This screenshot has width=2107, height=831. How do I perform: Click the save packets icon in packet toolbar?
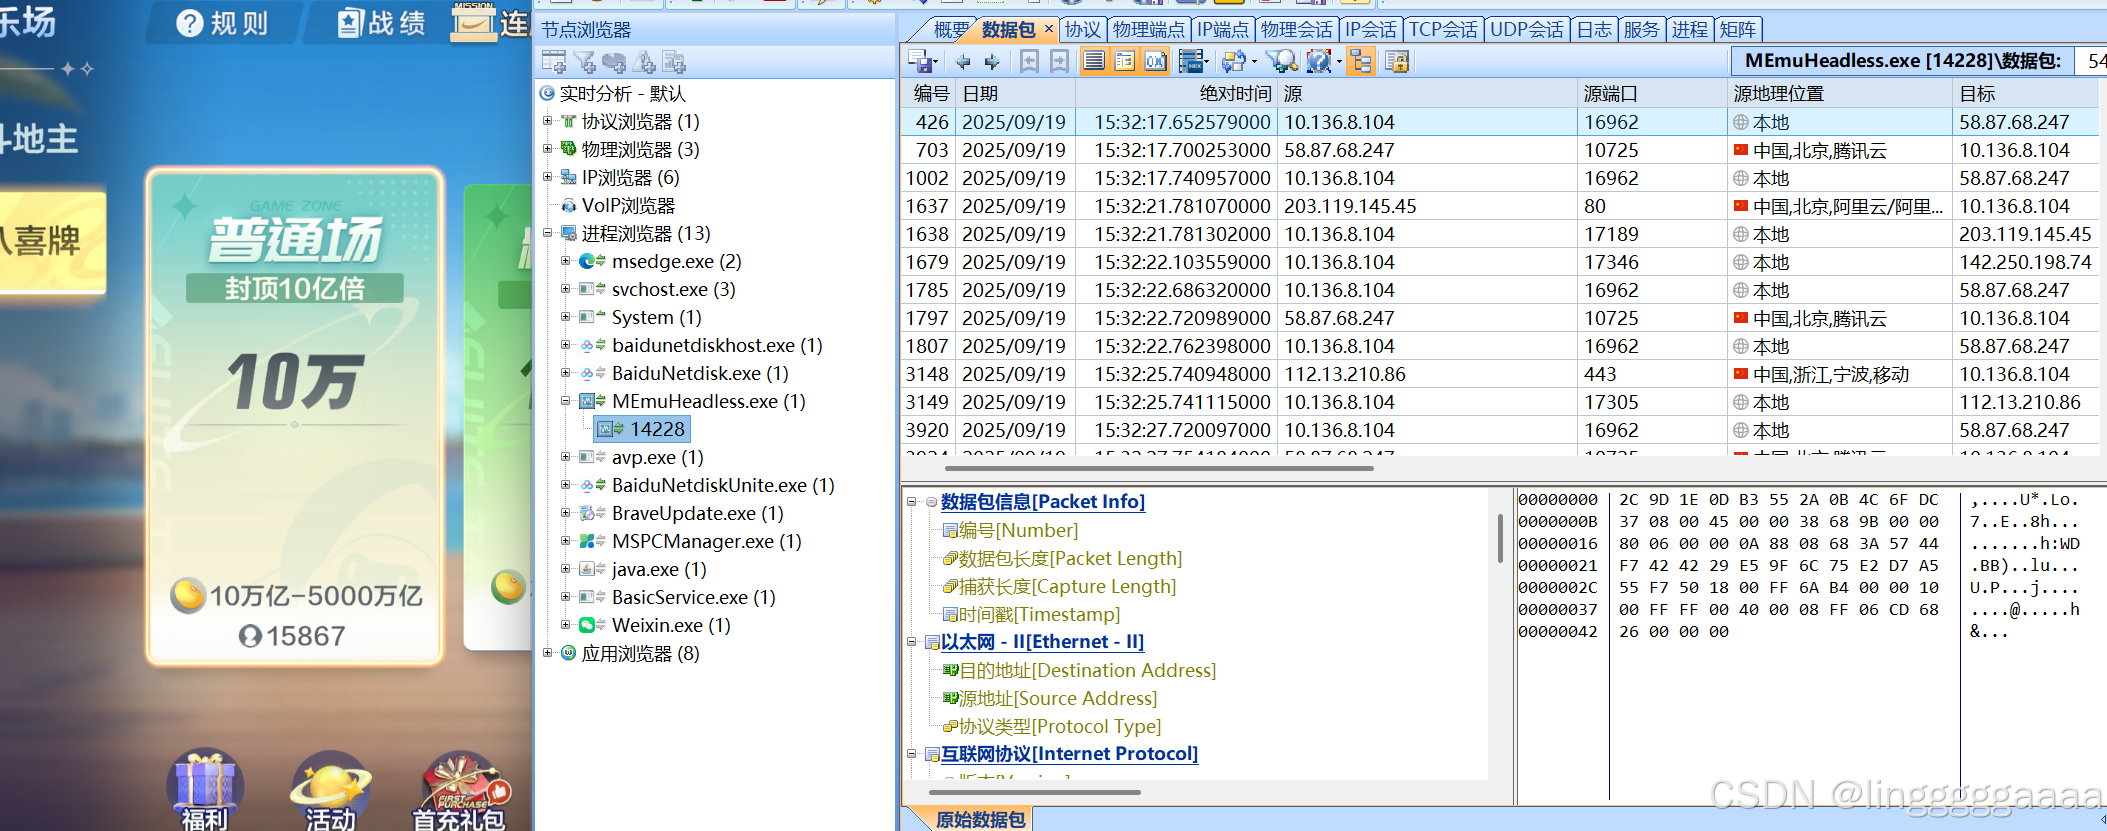click(x=919, y=62)
